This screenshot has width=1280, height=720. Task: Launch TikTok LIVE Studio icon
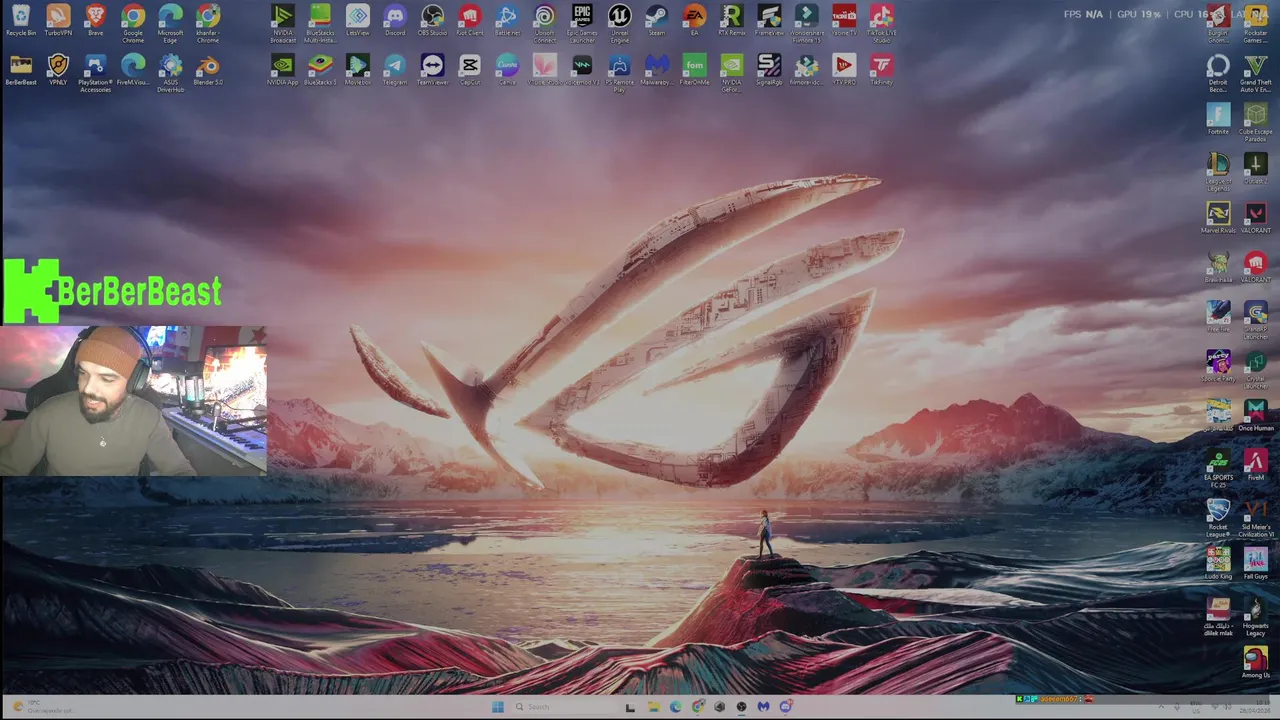(x=881, y=24)
